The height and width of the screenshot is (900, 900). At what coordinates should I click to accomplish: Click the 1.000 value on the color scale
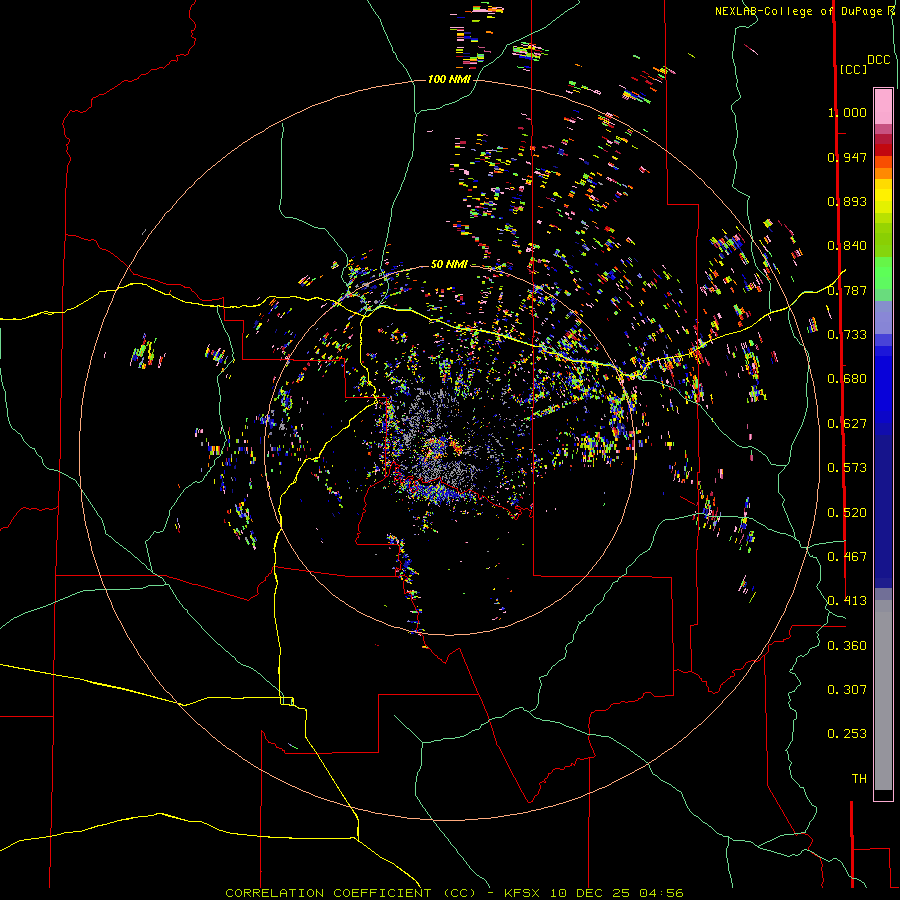pos(847,112)
